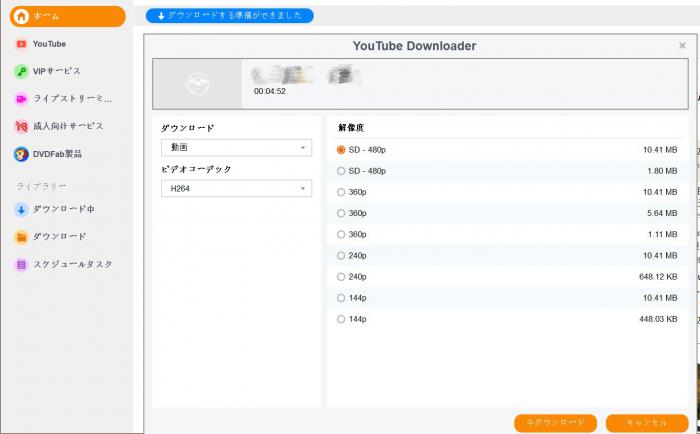This screenshot has width=700, height=434.
Task: Open DVDFab製品 logo item in sidebar
Action: coord(21,154)
